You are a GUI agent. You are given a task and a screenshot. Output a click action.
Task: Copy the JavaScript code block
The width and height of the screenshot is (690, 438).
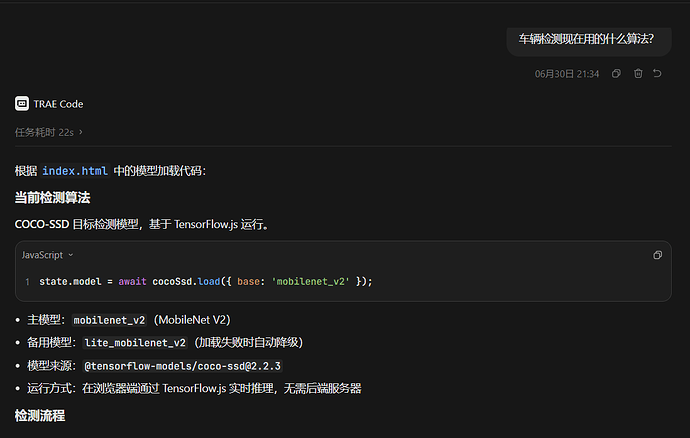pyautogui.click(x=657, y=255)
